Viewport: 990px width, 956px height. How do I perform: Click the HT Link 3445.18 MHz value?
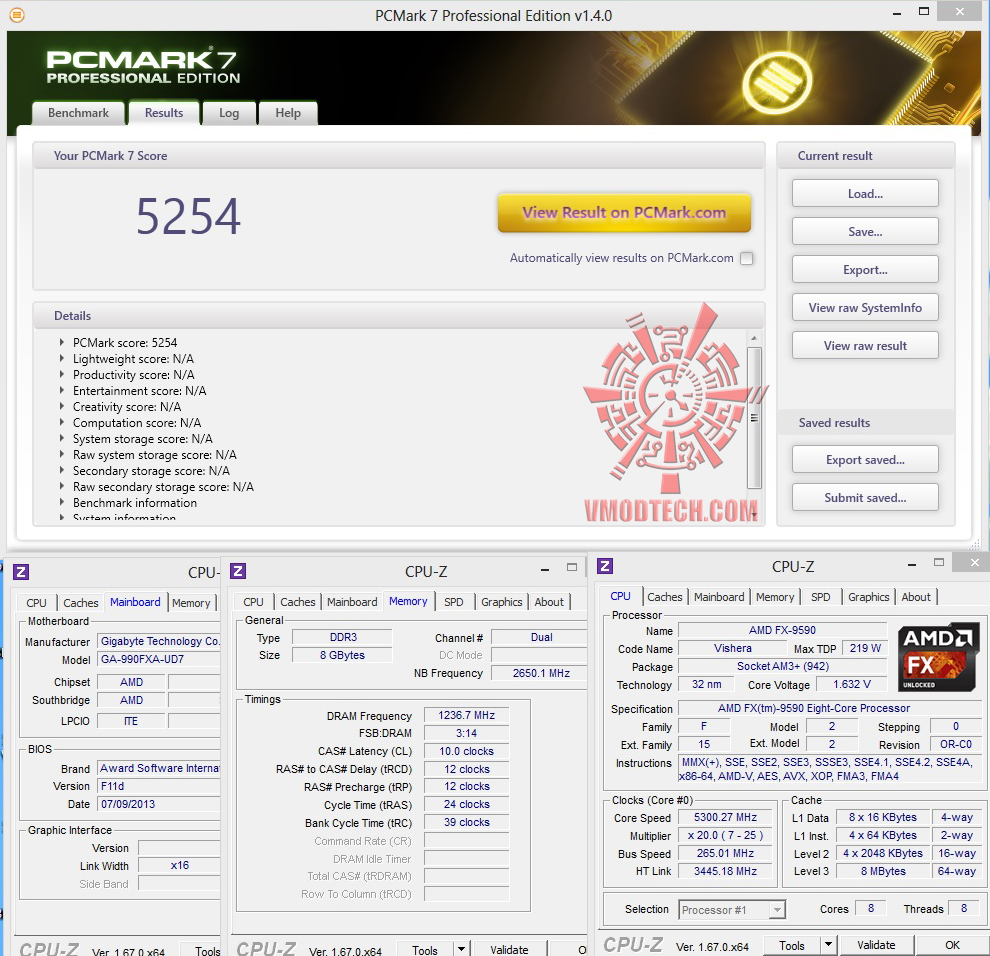pyautogui.click(x=725, y=871)
